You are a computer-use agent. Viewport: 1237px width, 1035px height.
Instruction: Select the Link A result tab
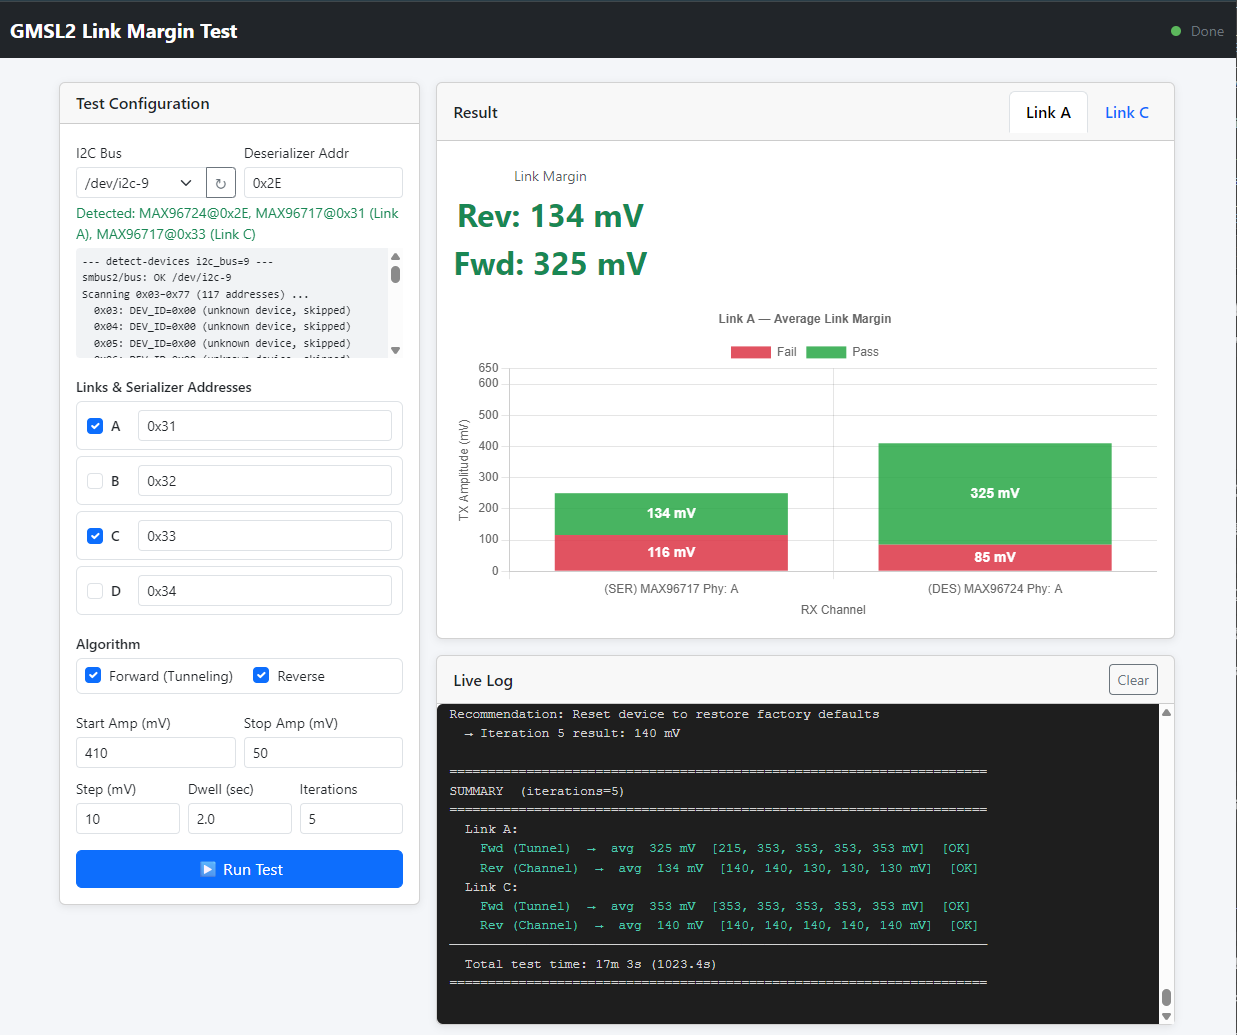click(x=1048, y=113)
